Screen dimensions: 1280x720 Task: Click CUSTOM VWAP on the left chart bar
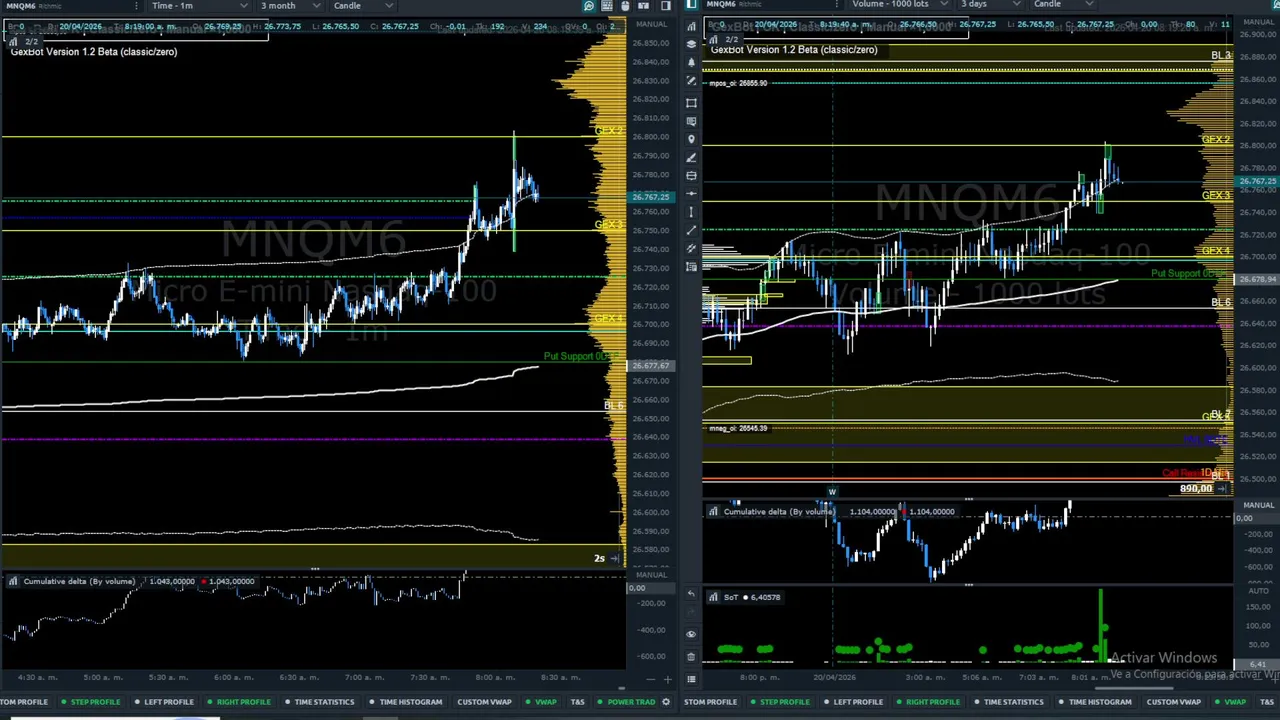click(x=484, y=702)
